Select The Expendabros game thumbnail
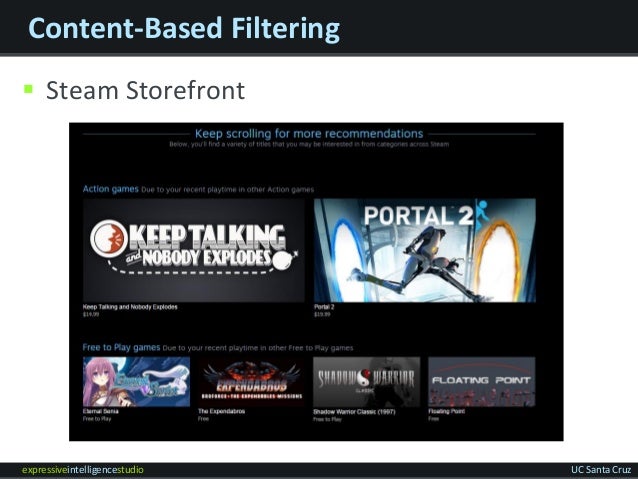Screen dimensions: 638x479 tap(251, 382)
